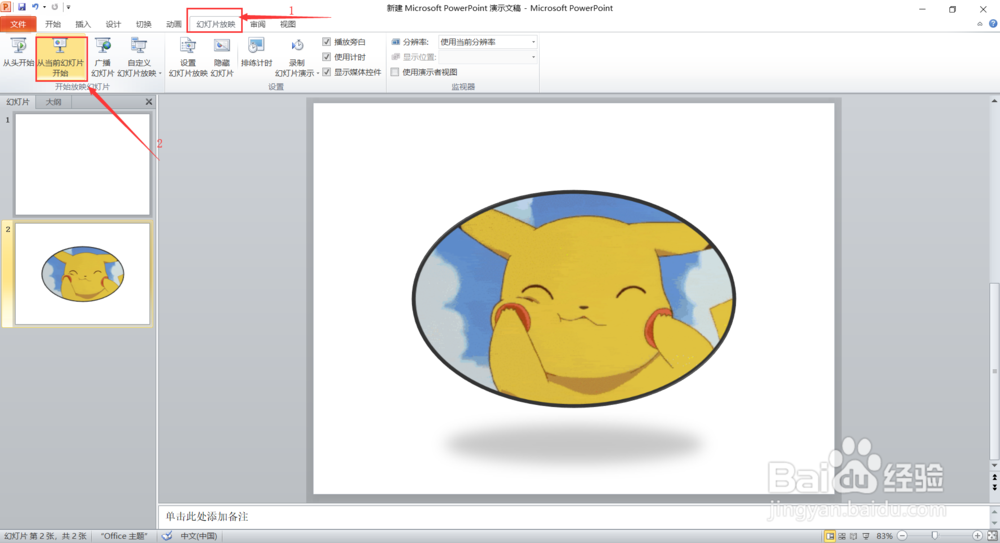Screen dimensions: 1000x543
Task: Switch to 审阅 review tab
Action: tap(258, 24)
